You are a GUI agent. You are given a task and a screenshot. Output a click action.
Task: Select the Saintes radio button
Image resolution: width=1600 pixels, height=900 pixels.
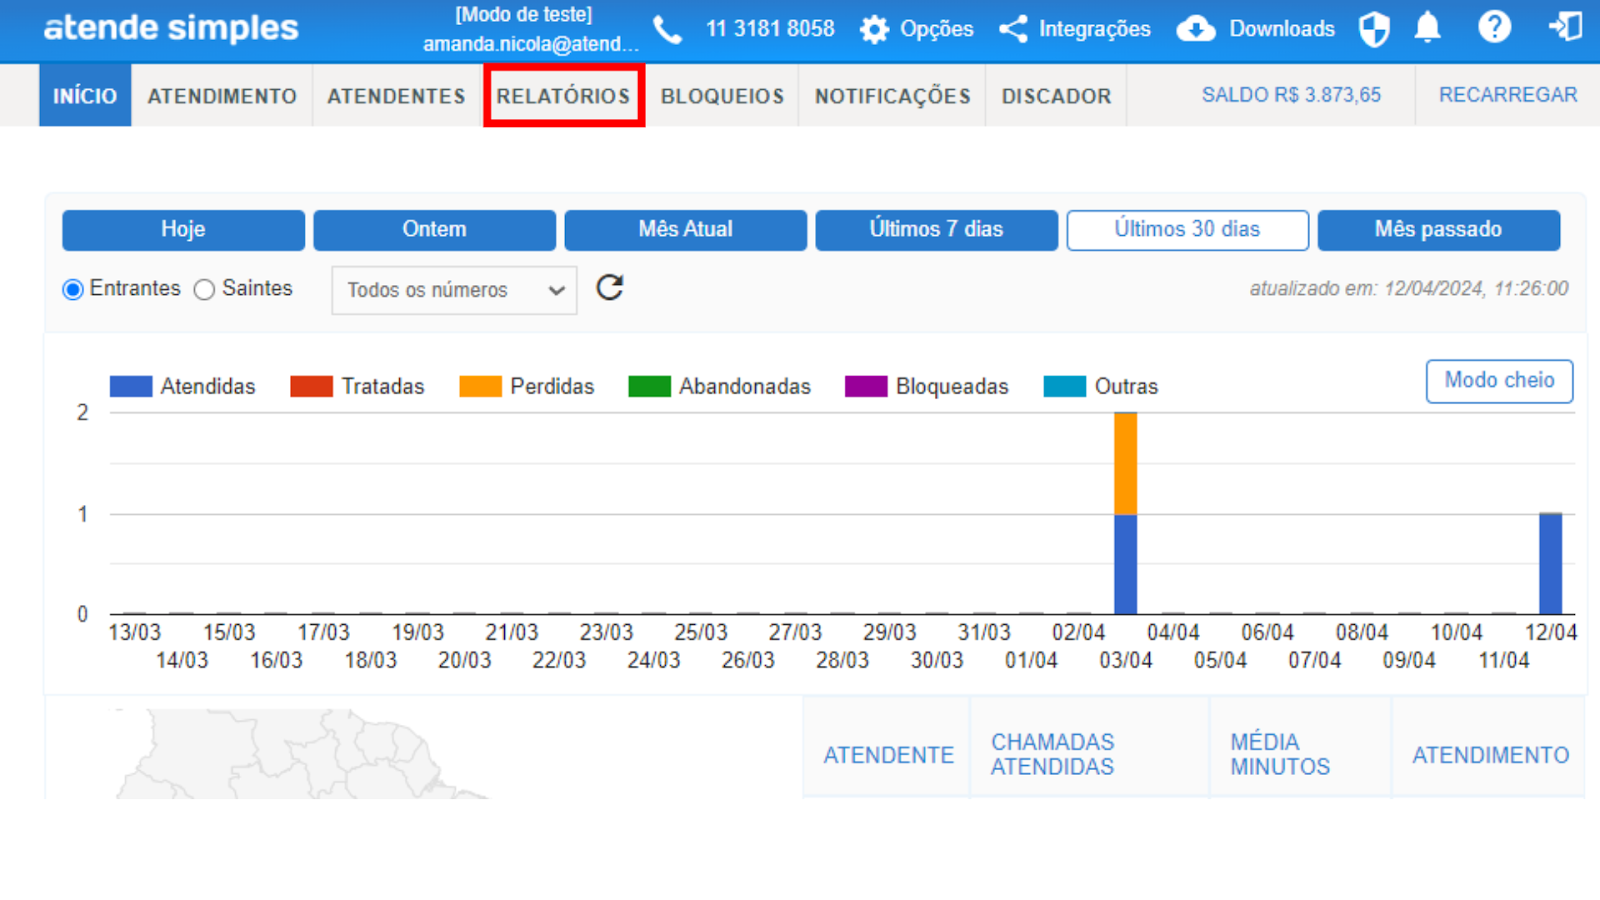click(x=205, y=290)
